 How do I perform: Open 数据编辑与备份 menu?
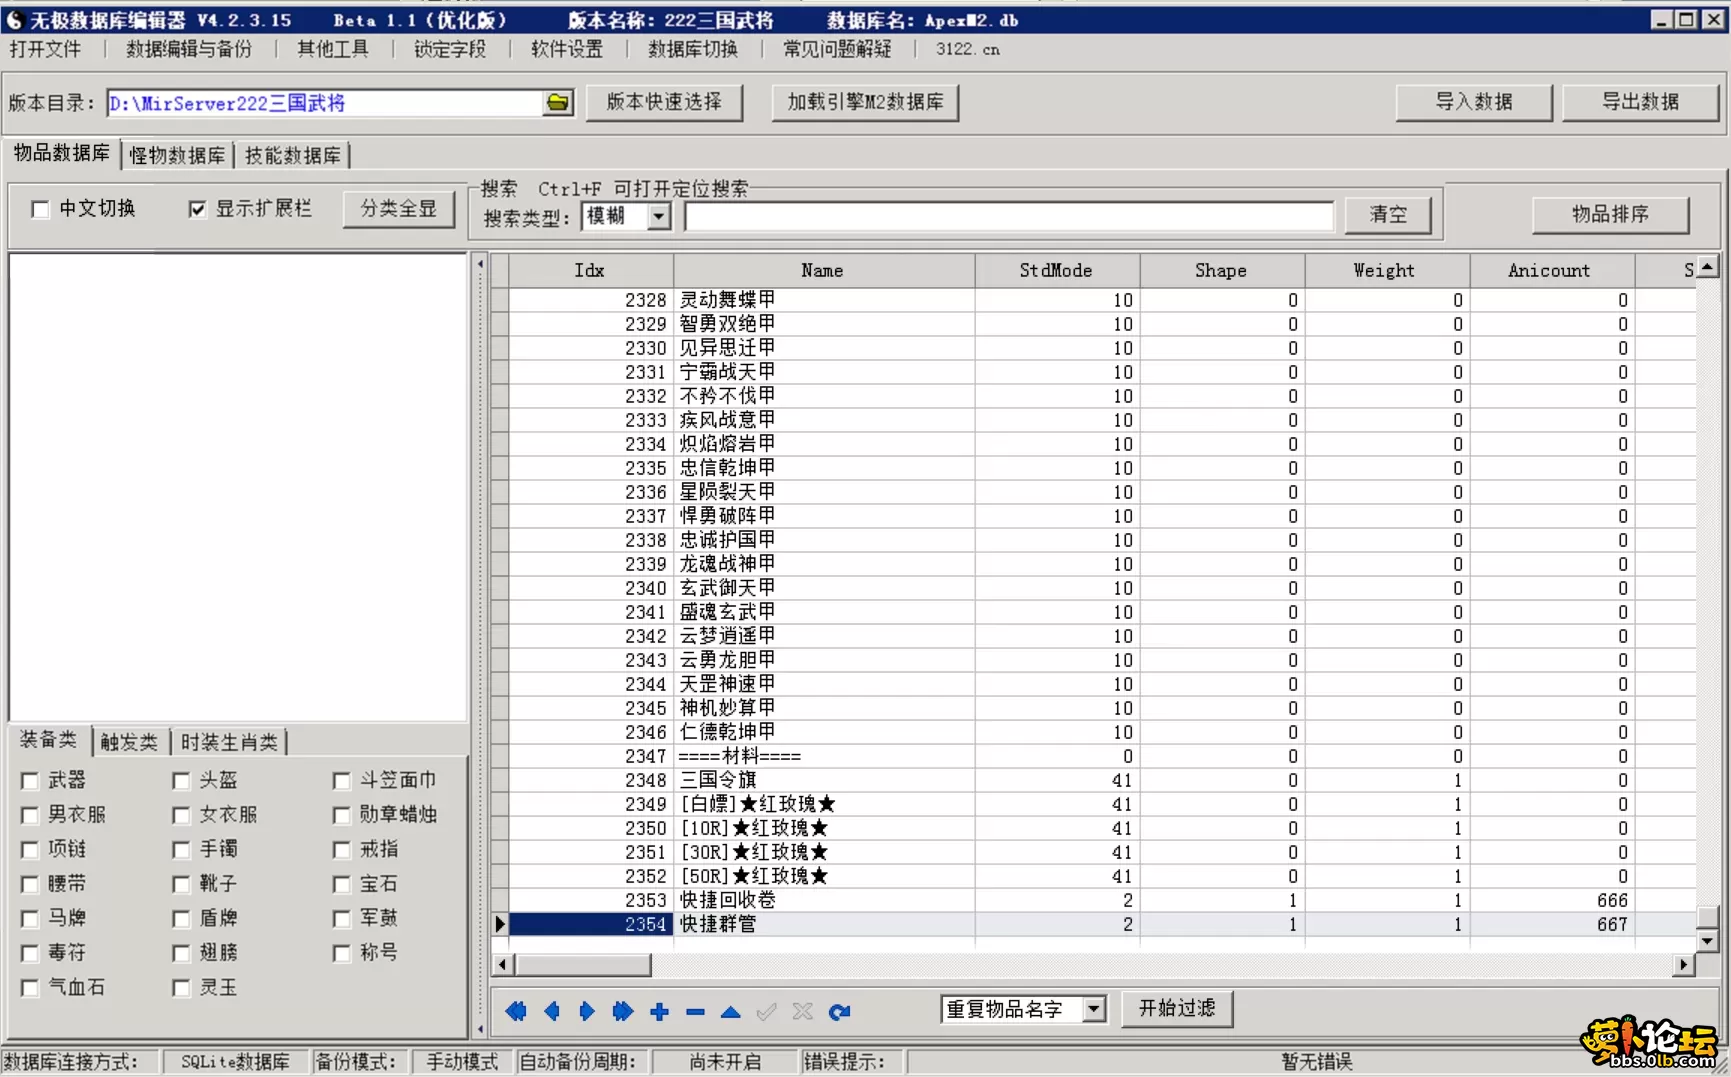coord(189,49)
